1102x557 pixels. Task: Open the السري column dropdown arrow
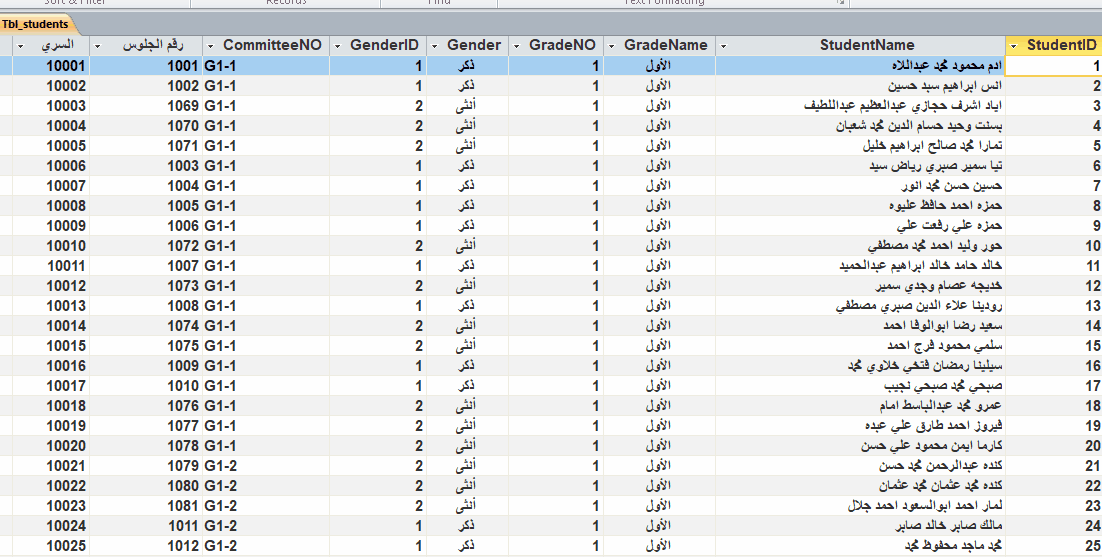pyautogui.click(x=21, y=46)
